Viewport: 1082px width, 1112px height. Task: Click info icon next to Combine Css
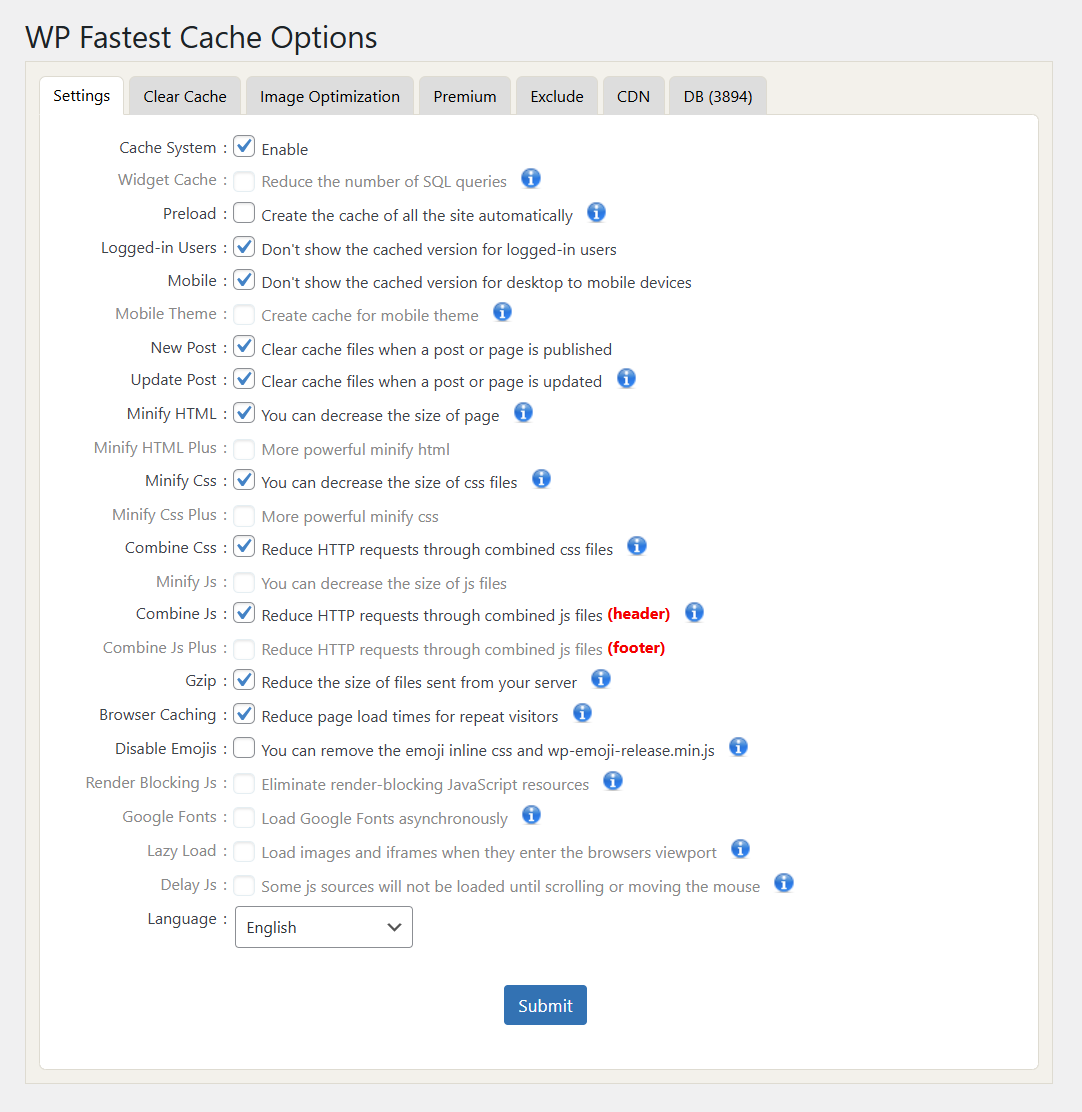click(637, 546)
